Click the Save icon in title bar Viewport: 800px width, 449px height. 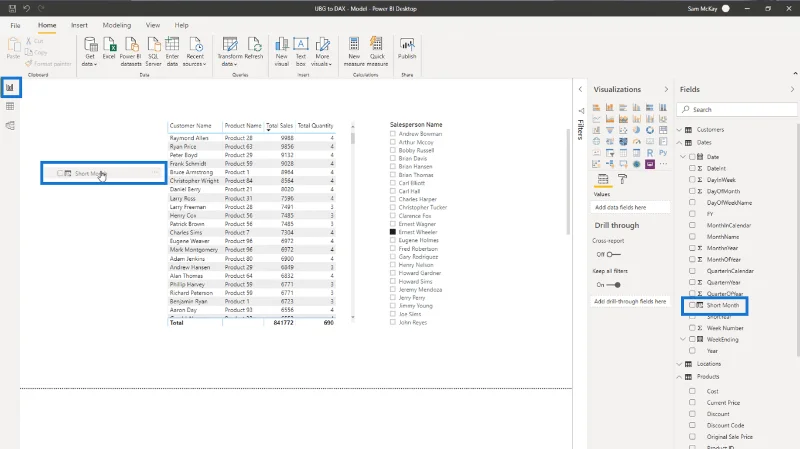[12, 9]
